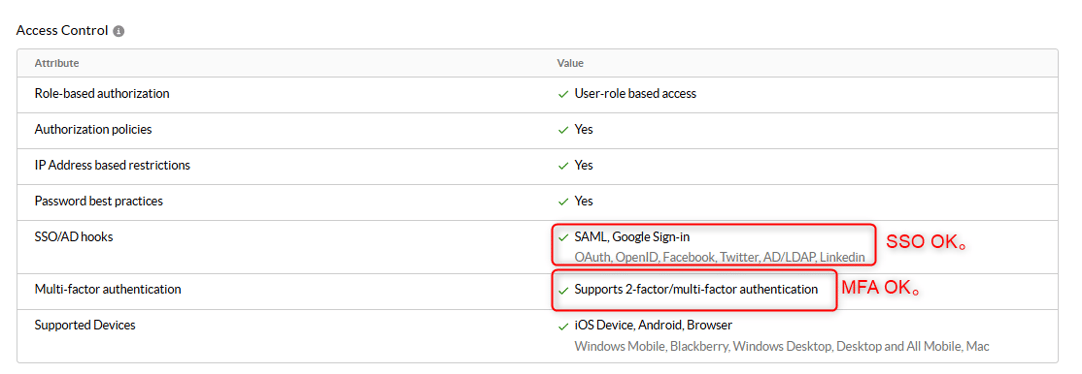Click the checkmark next to User-role based access
Image resolution: width=1082 pixels, height=374 pixels.
[x=563, y=94]
